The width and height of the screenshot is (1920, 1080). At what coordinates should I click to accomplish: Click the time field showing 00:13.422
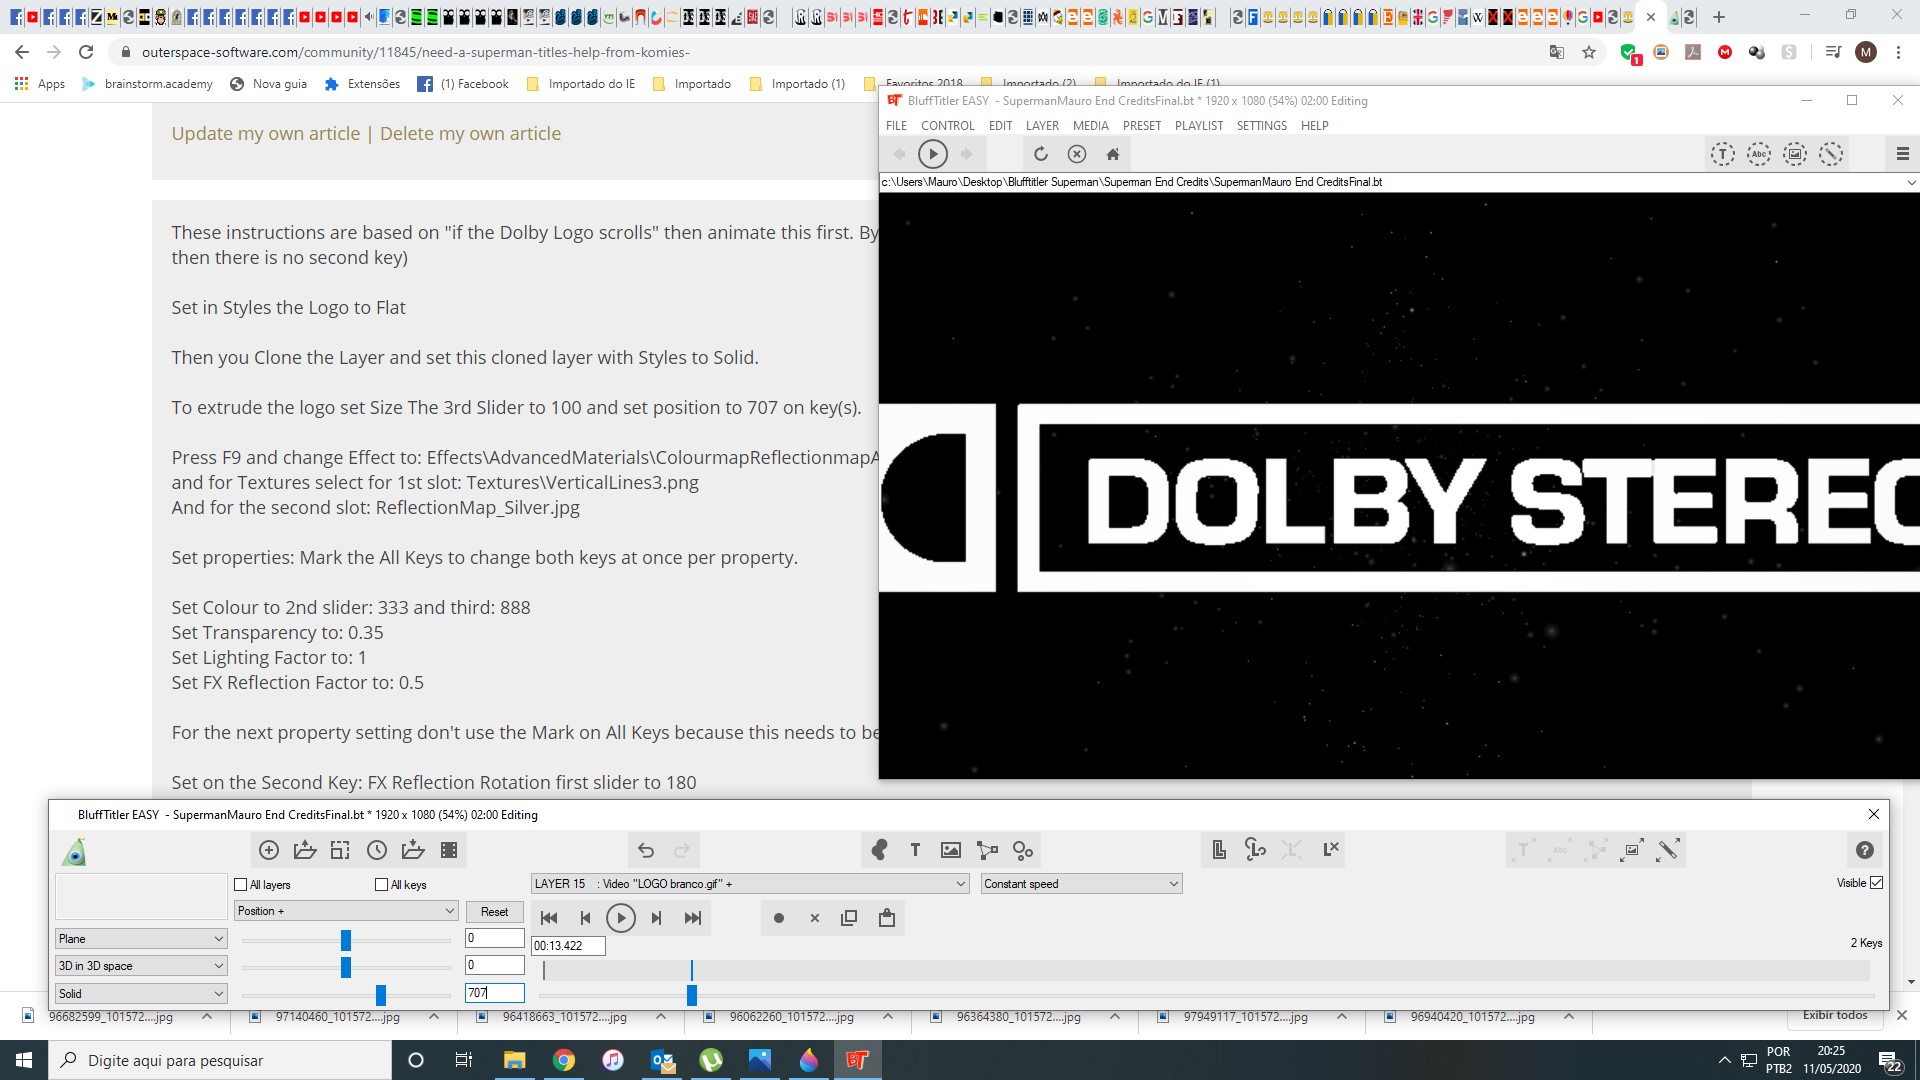[x=568, y=945]
